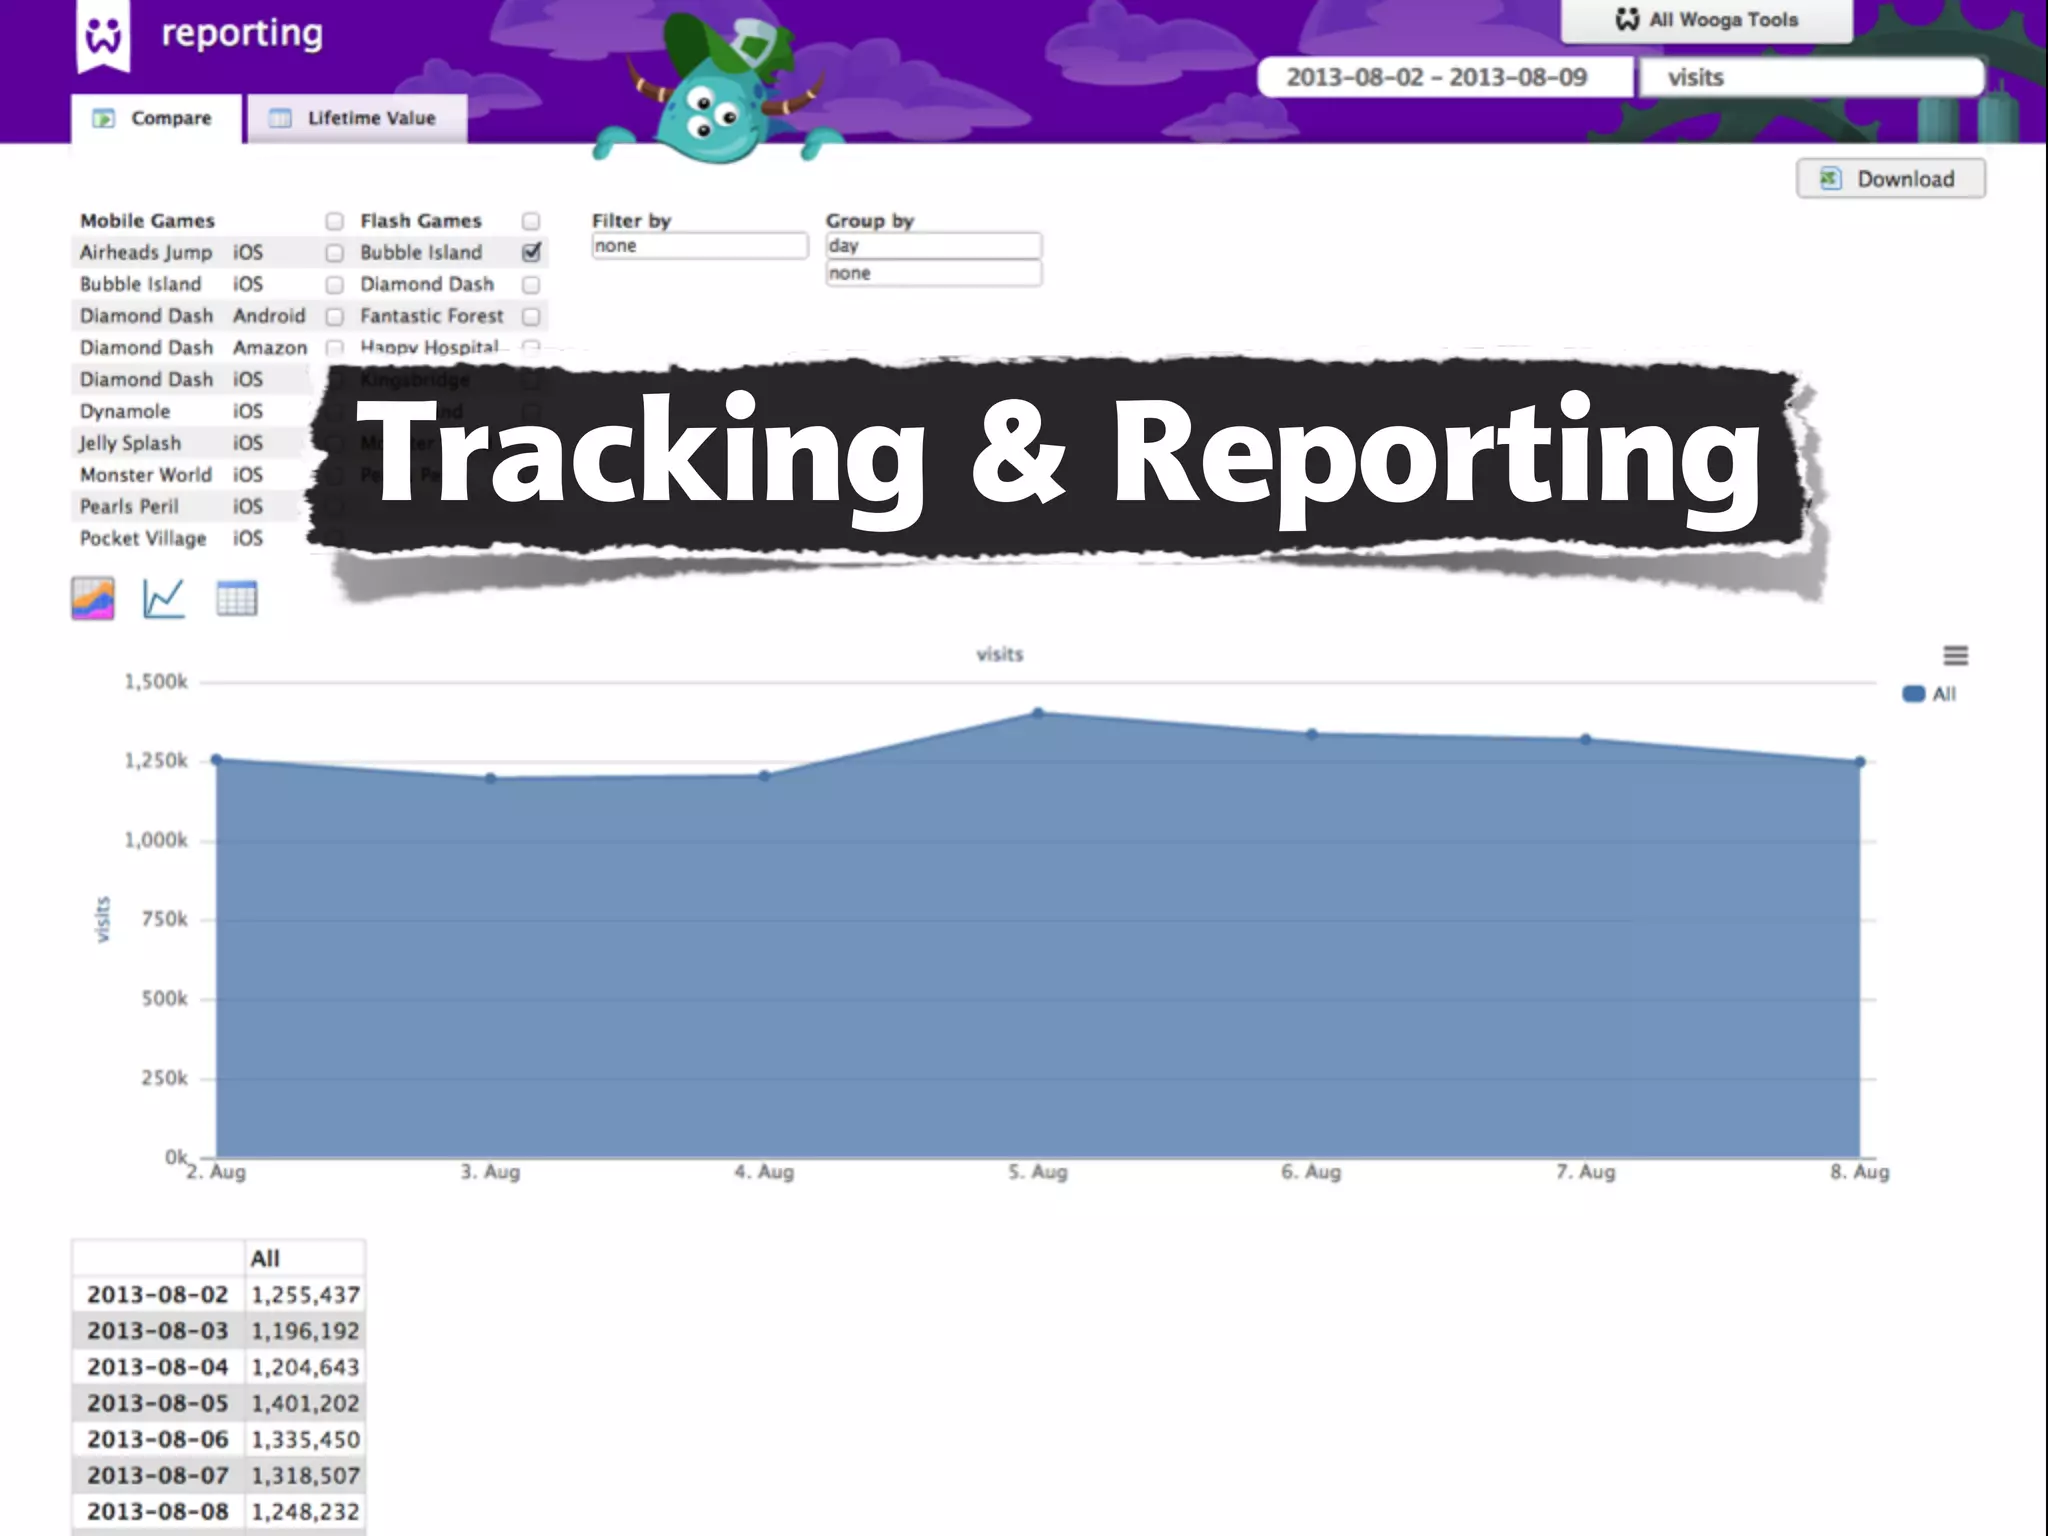Switch to the table view icon
Image resolution: width=2048 pixels, height=1536 pixels.
[x=237, y=598]
